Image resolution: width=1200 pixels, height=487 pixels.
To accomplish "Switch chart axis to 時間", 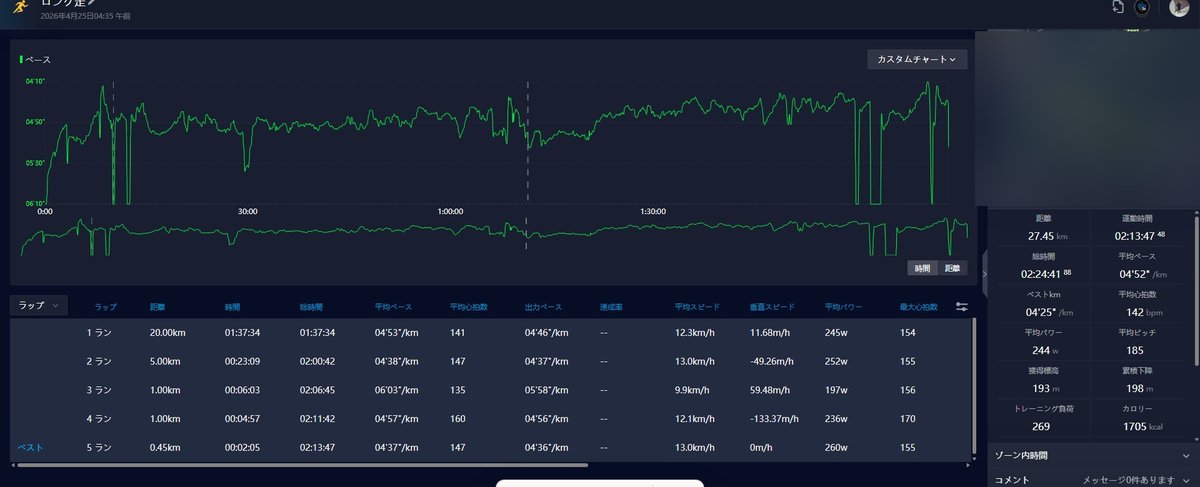I will (921, 268).
